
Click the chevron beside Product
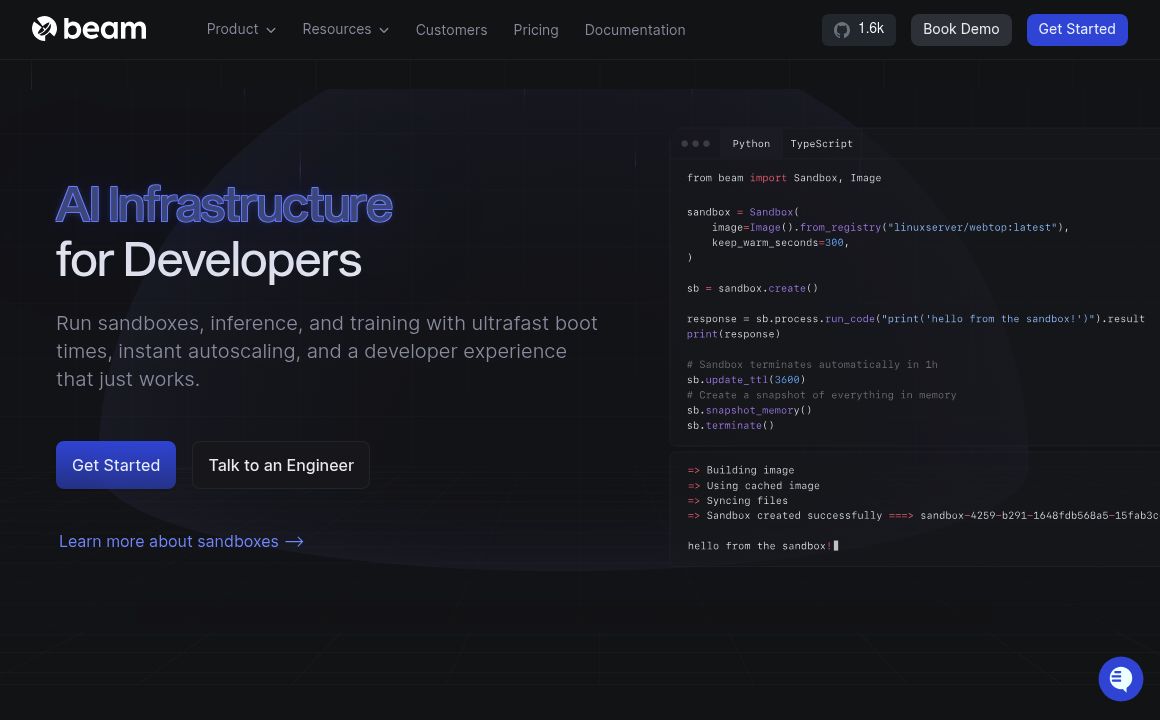pos(271,30)
